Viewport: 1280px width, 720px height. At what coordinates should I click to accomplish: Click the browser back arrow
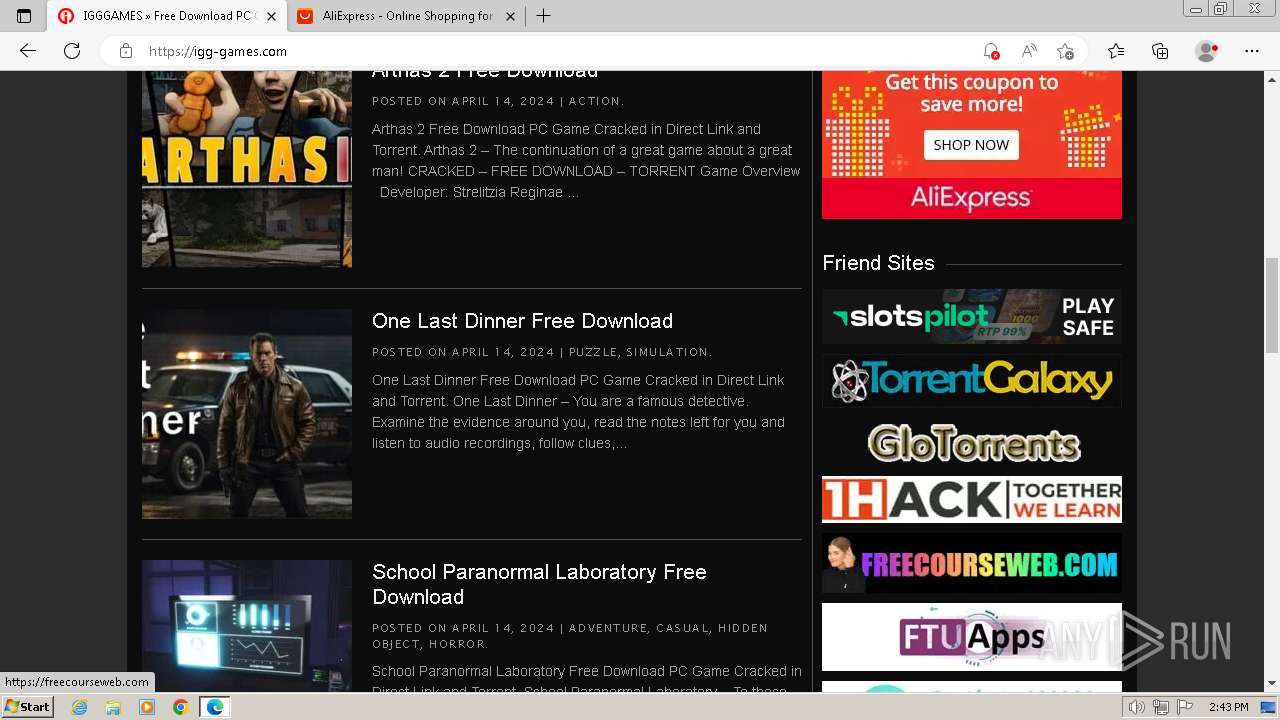[x=28, y=51]
